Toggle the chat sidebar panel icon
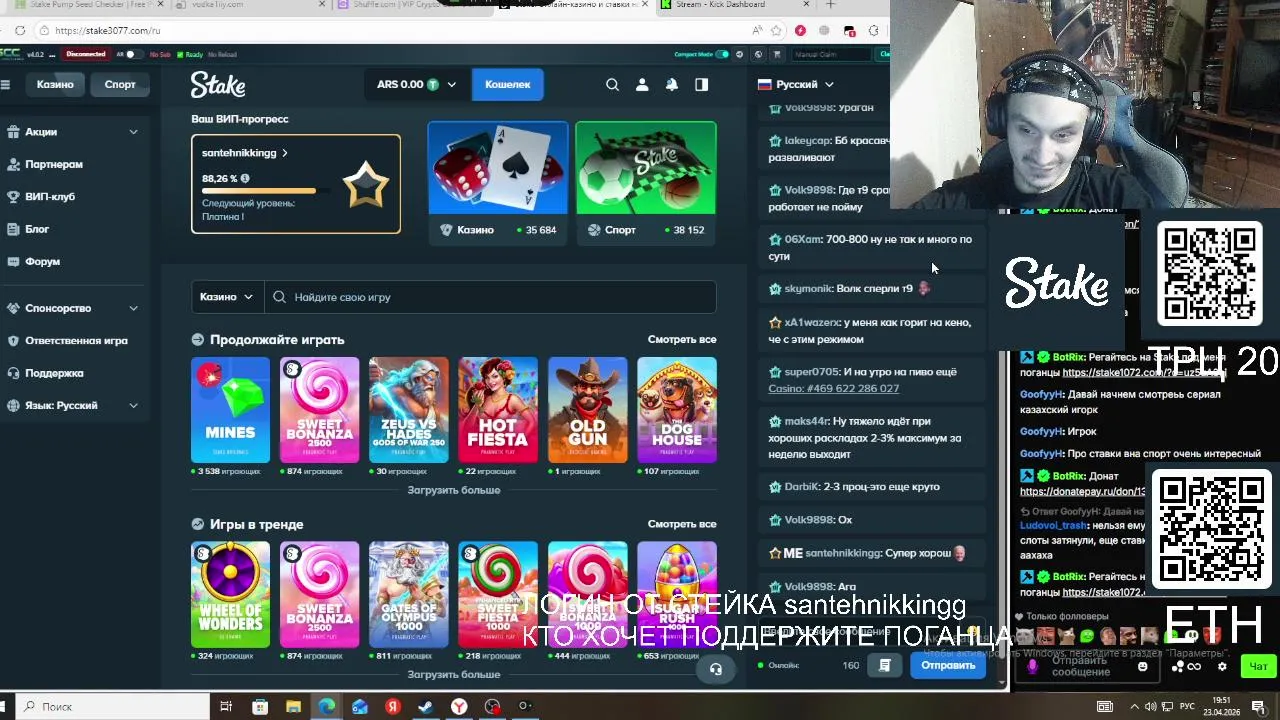The image size is (1280, 720). 701,85
